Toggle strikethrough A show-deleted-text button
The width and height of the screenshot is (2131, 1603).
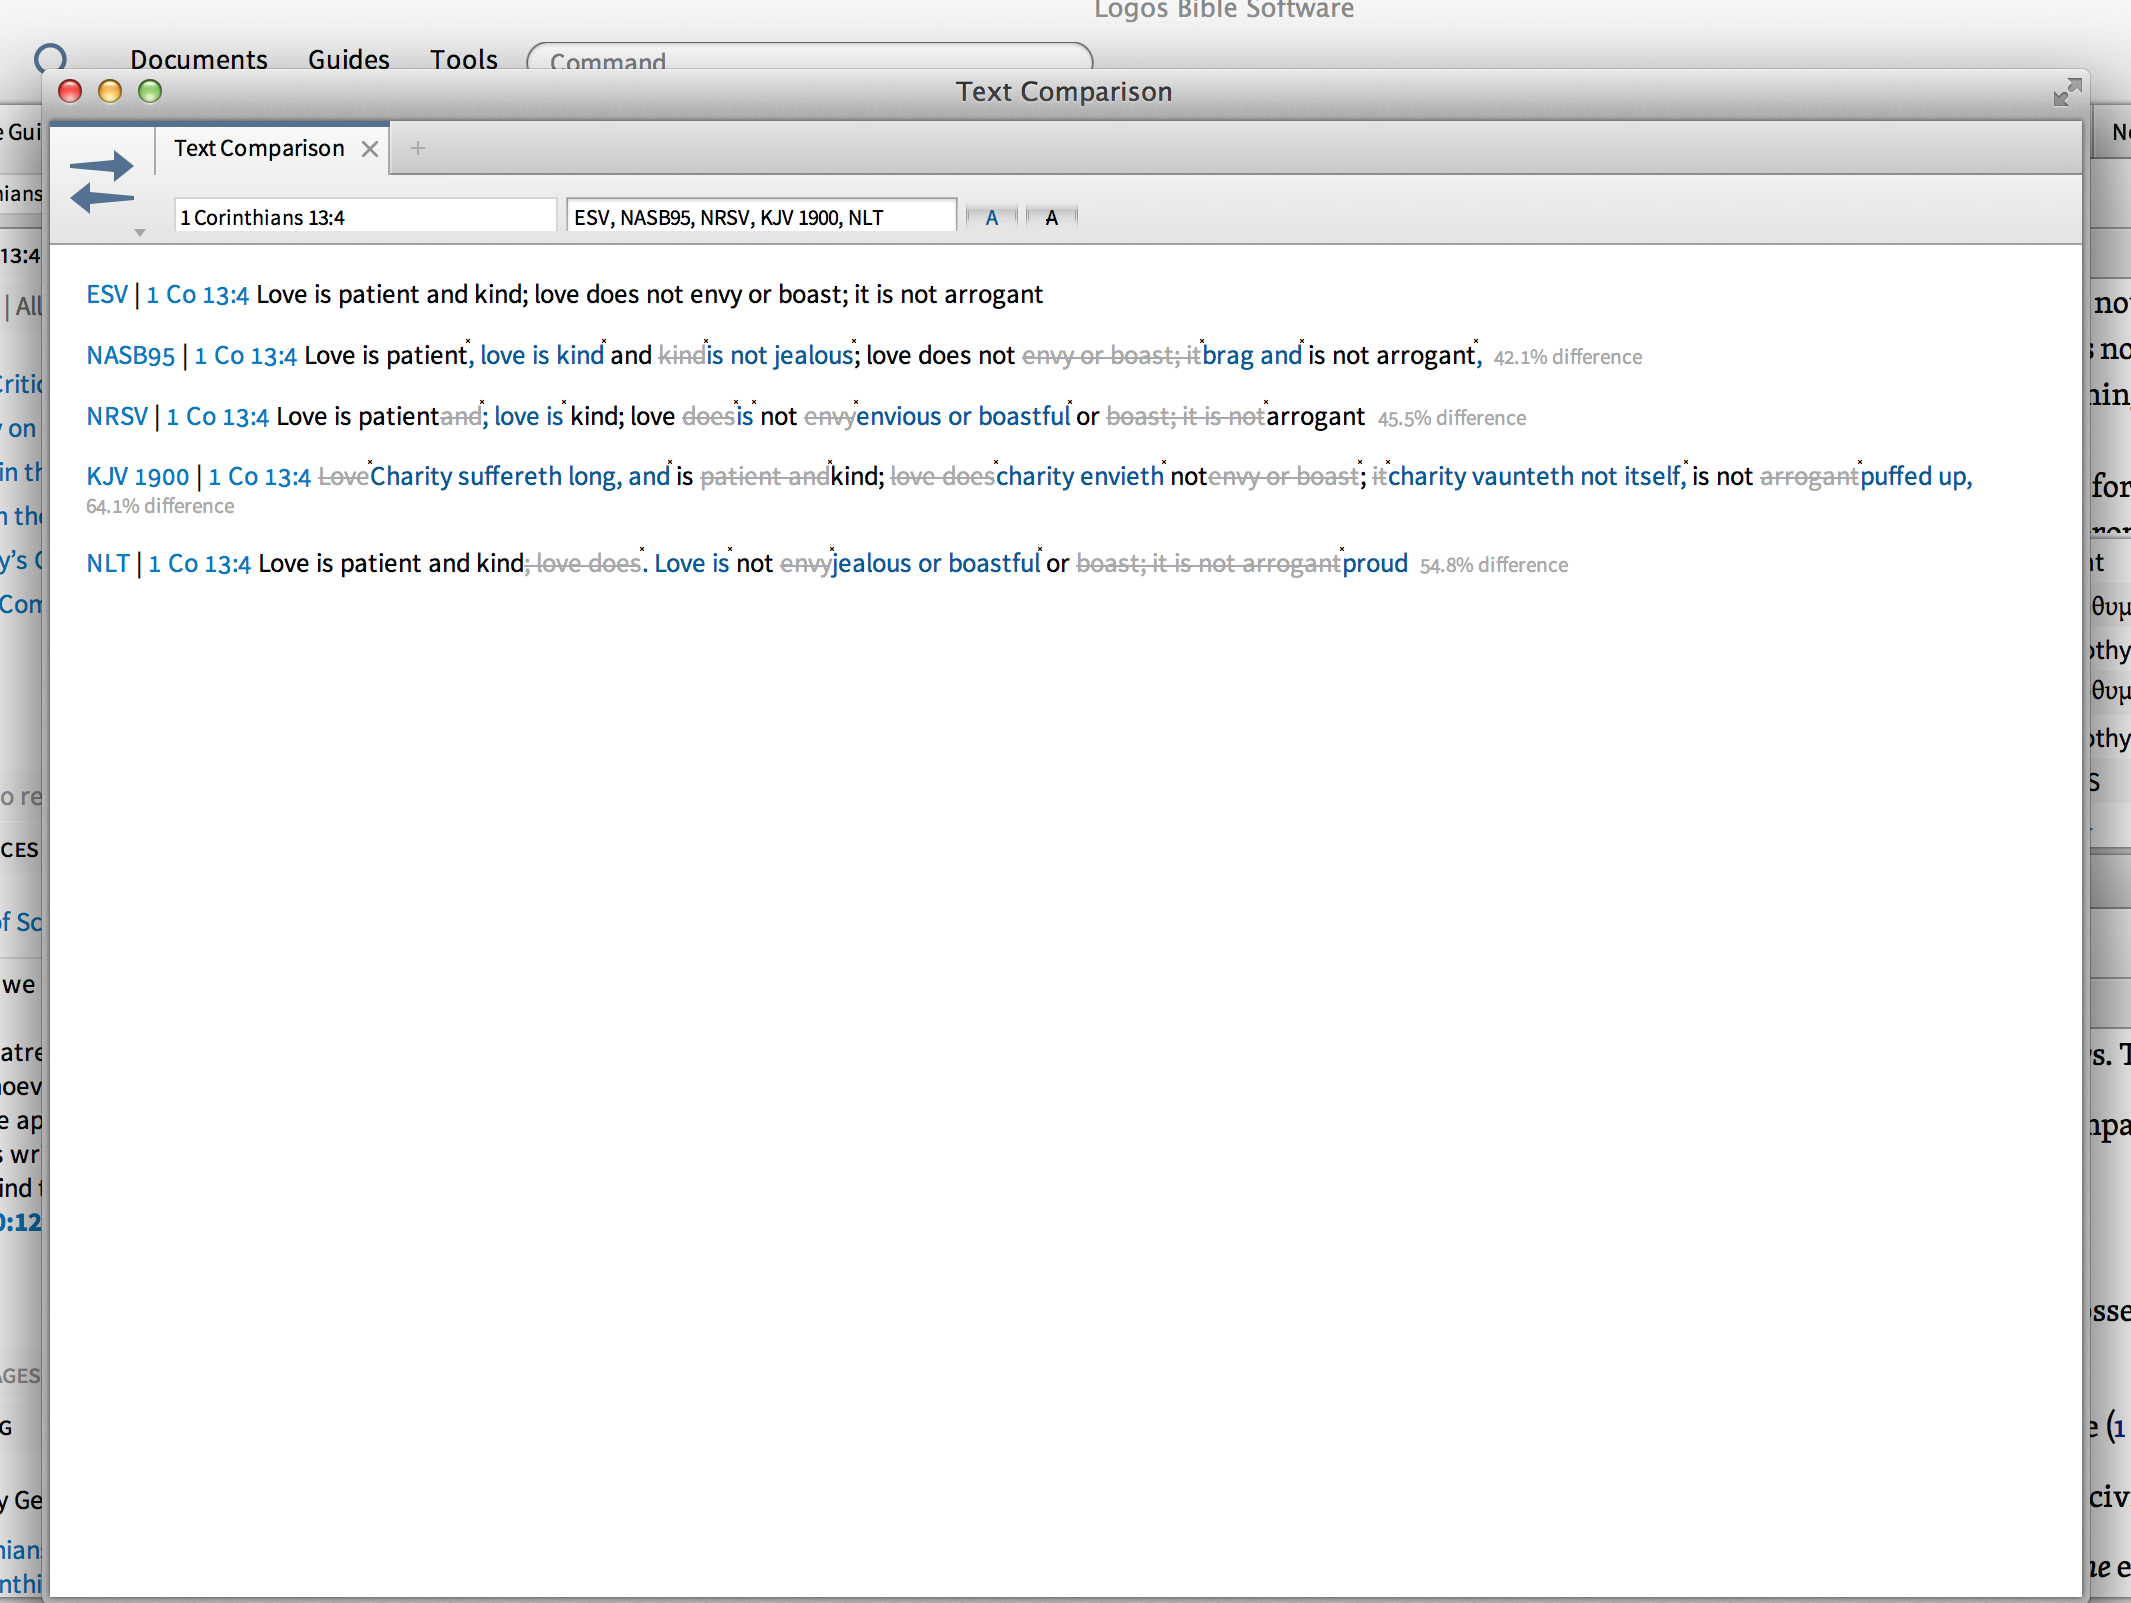click(x=1051, y=217)
